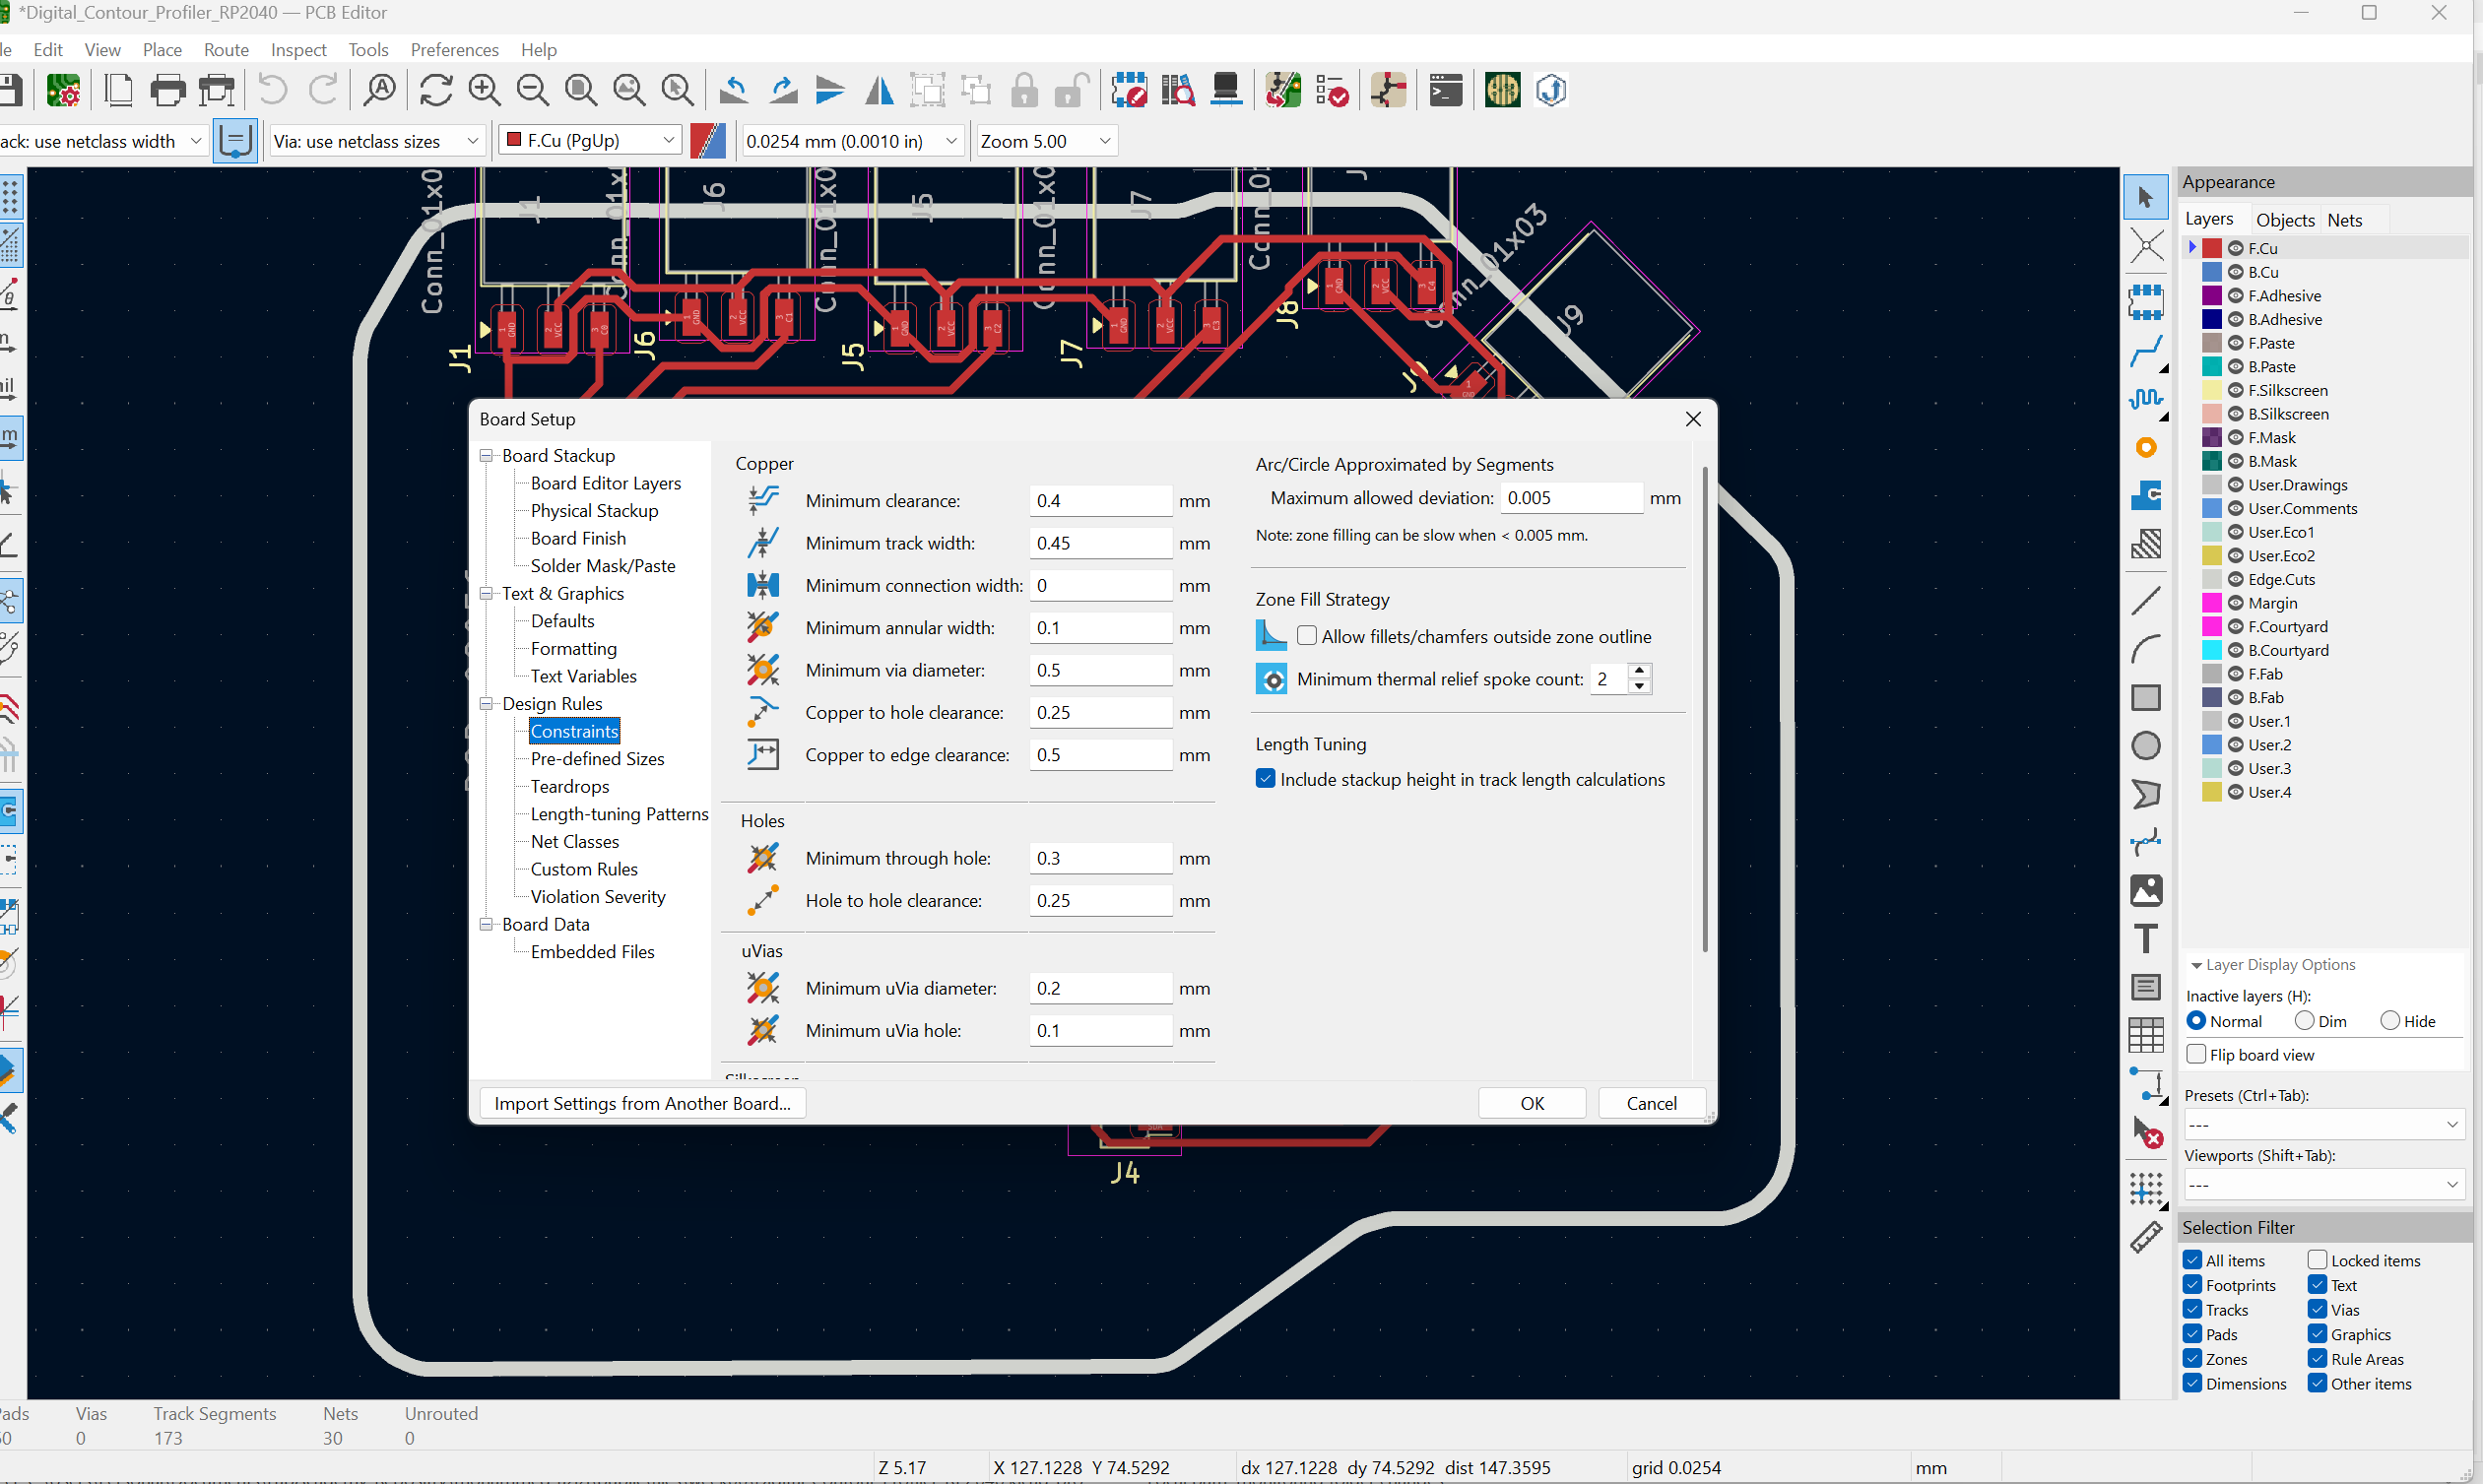Viewport: 2483px width, 1484px height.
Task: Open the Viewports (Shift+Tab) dropdown
Action: tap(2323, 1185)
